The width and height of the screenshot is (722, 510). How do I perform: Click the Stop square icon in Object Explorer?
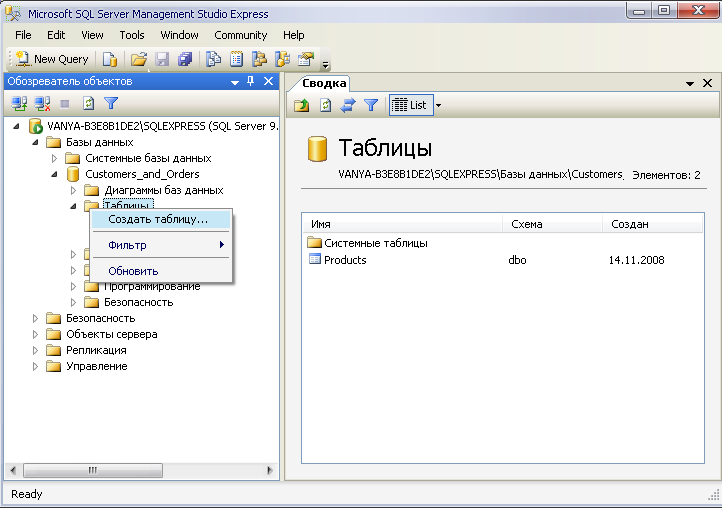pyautogui.click(x=65, y=104)
